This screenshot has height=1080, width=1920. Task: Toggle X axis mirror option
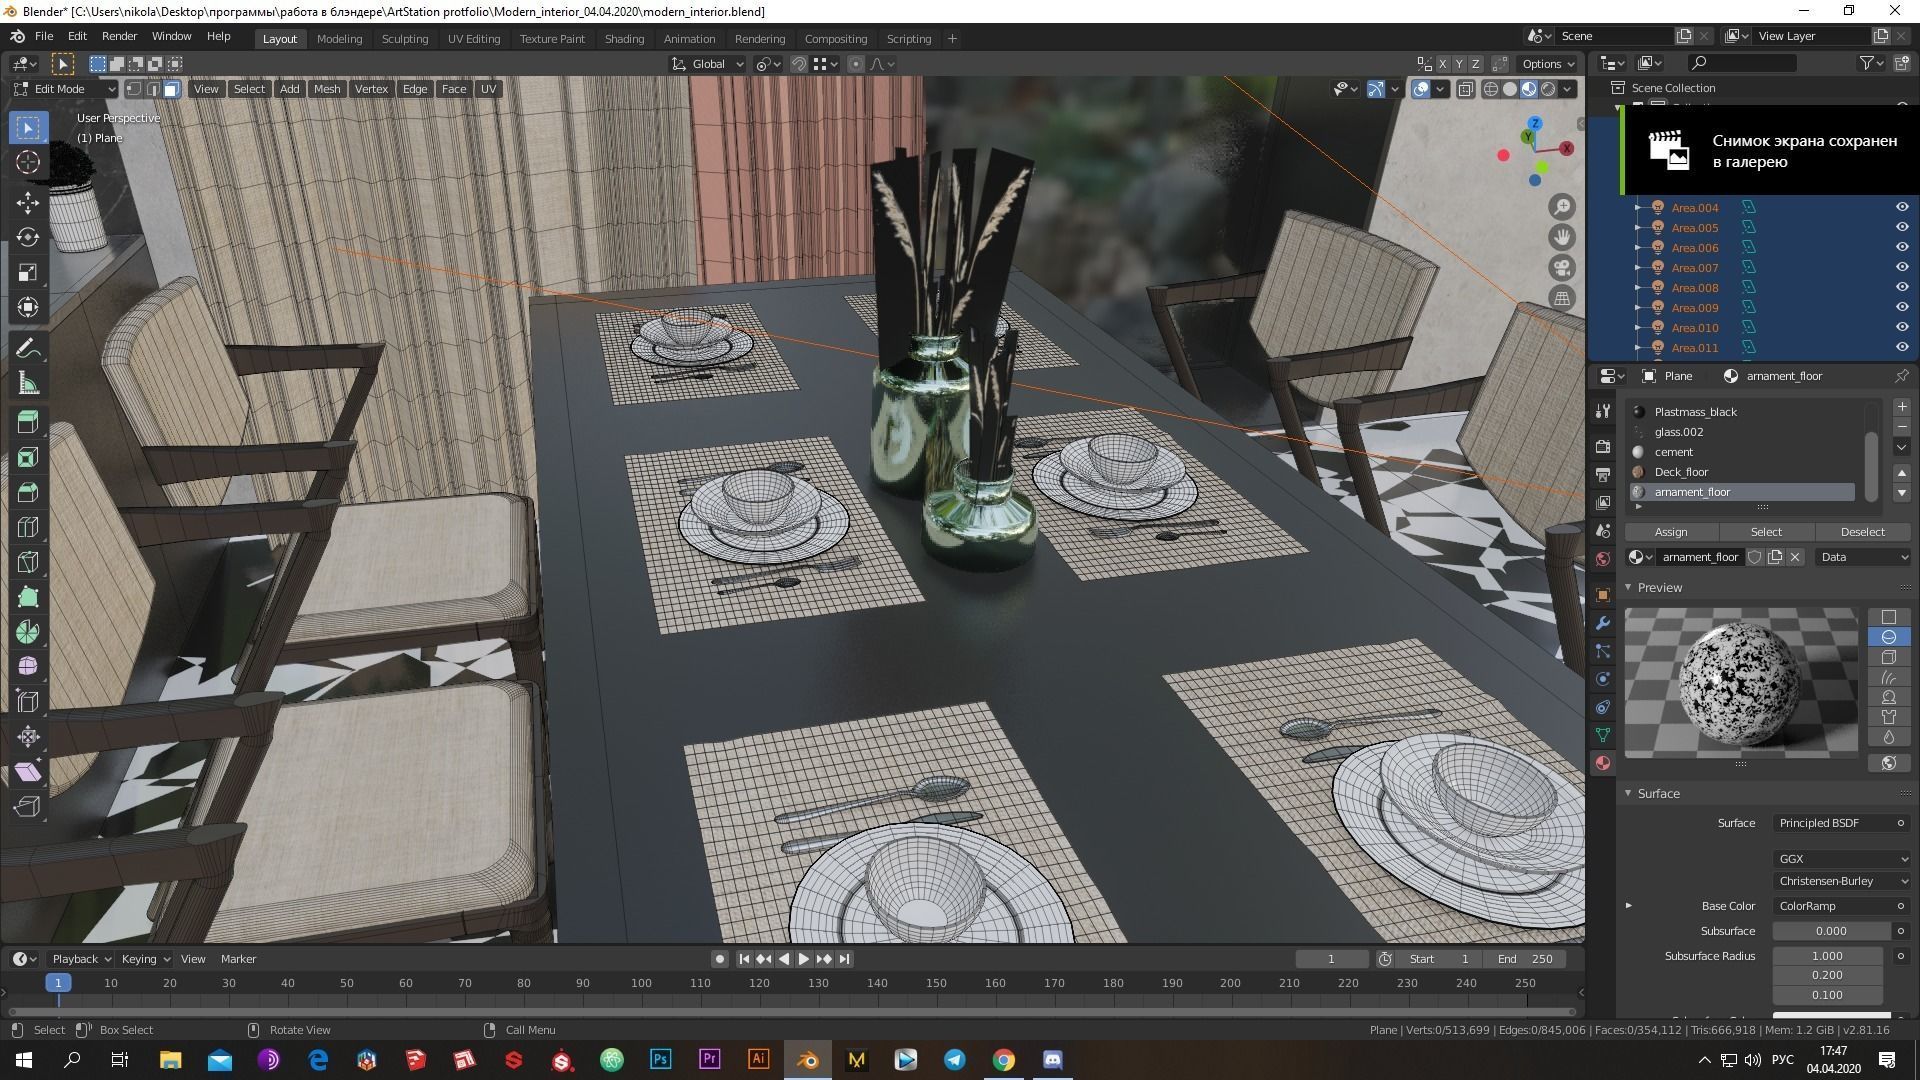pyautogui.click(x=1442, y=64)
